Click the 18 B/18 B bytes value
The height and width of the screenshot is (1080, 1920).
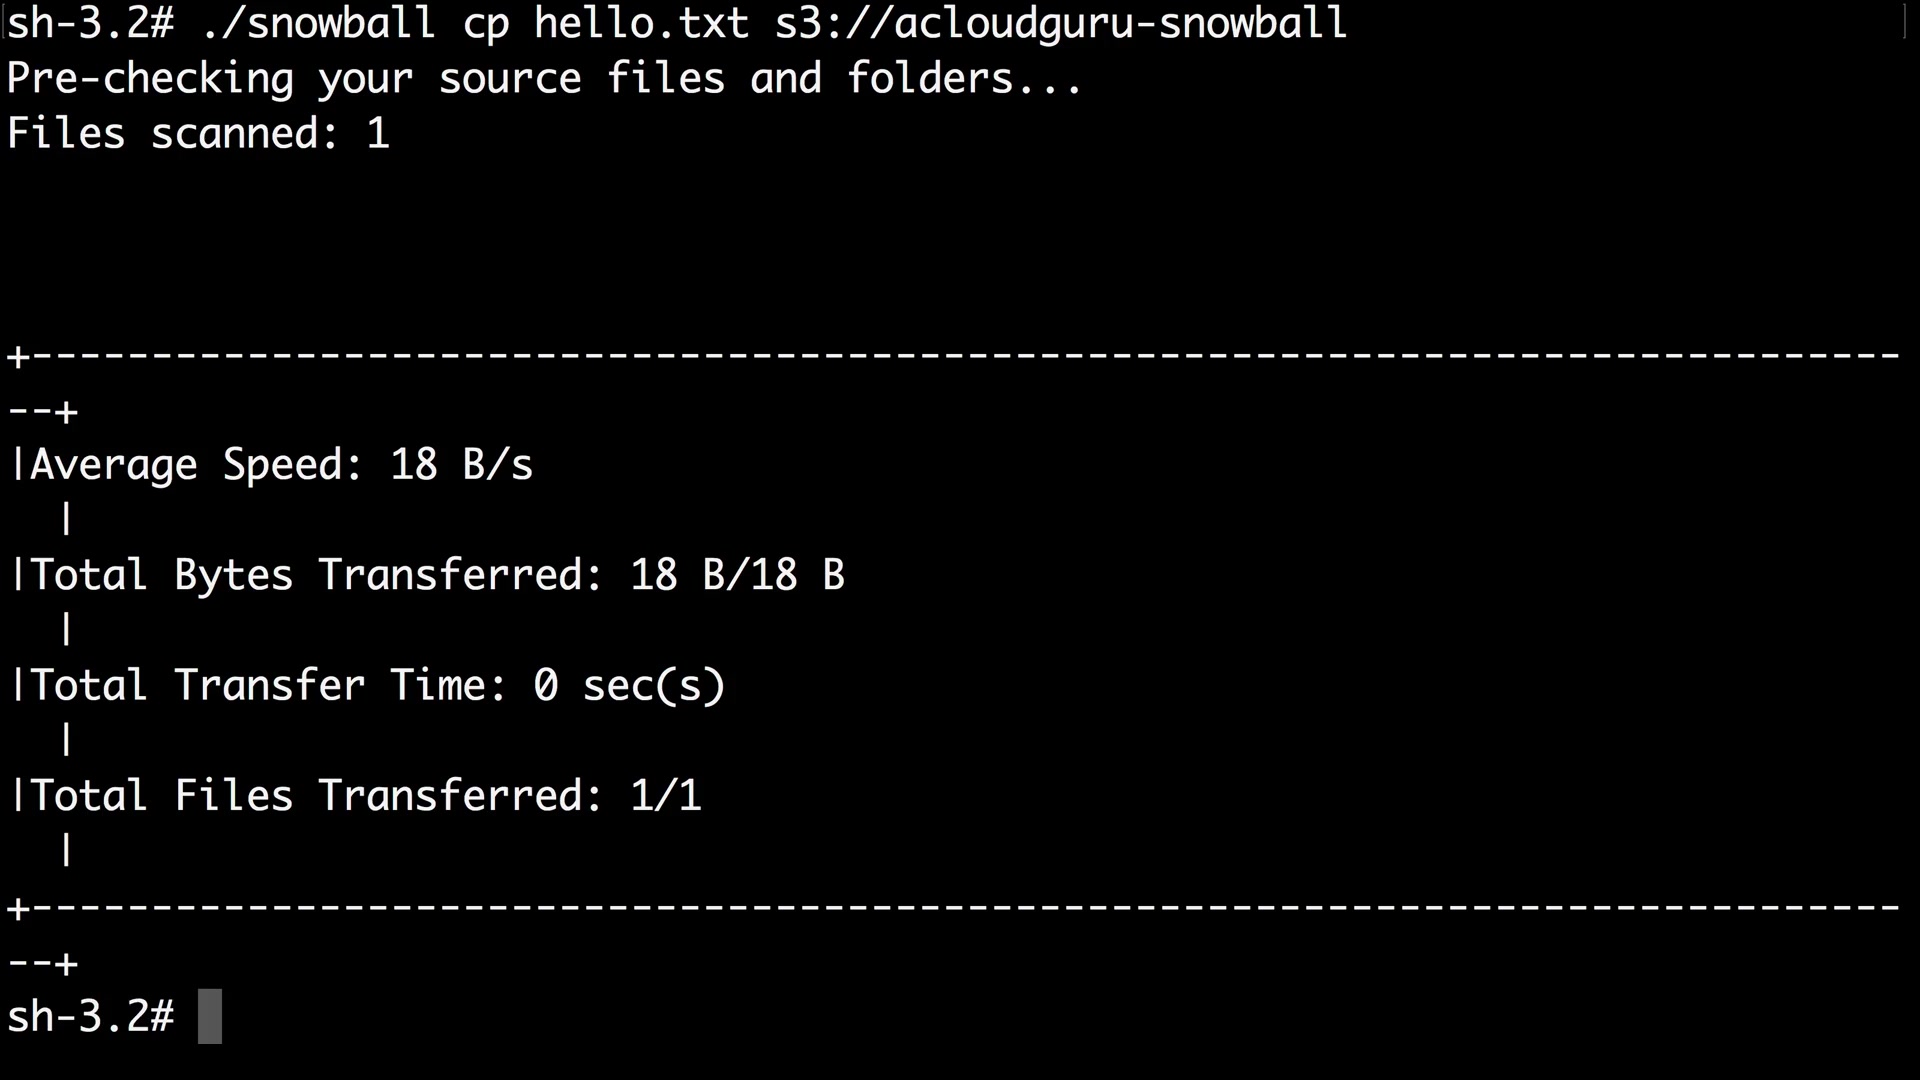click(737, 575)
